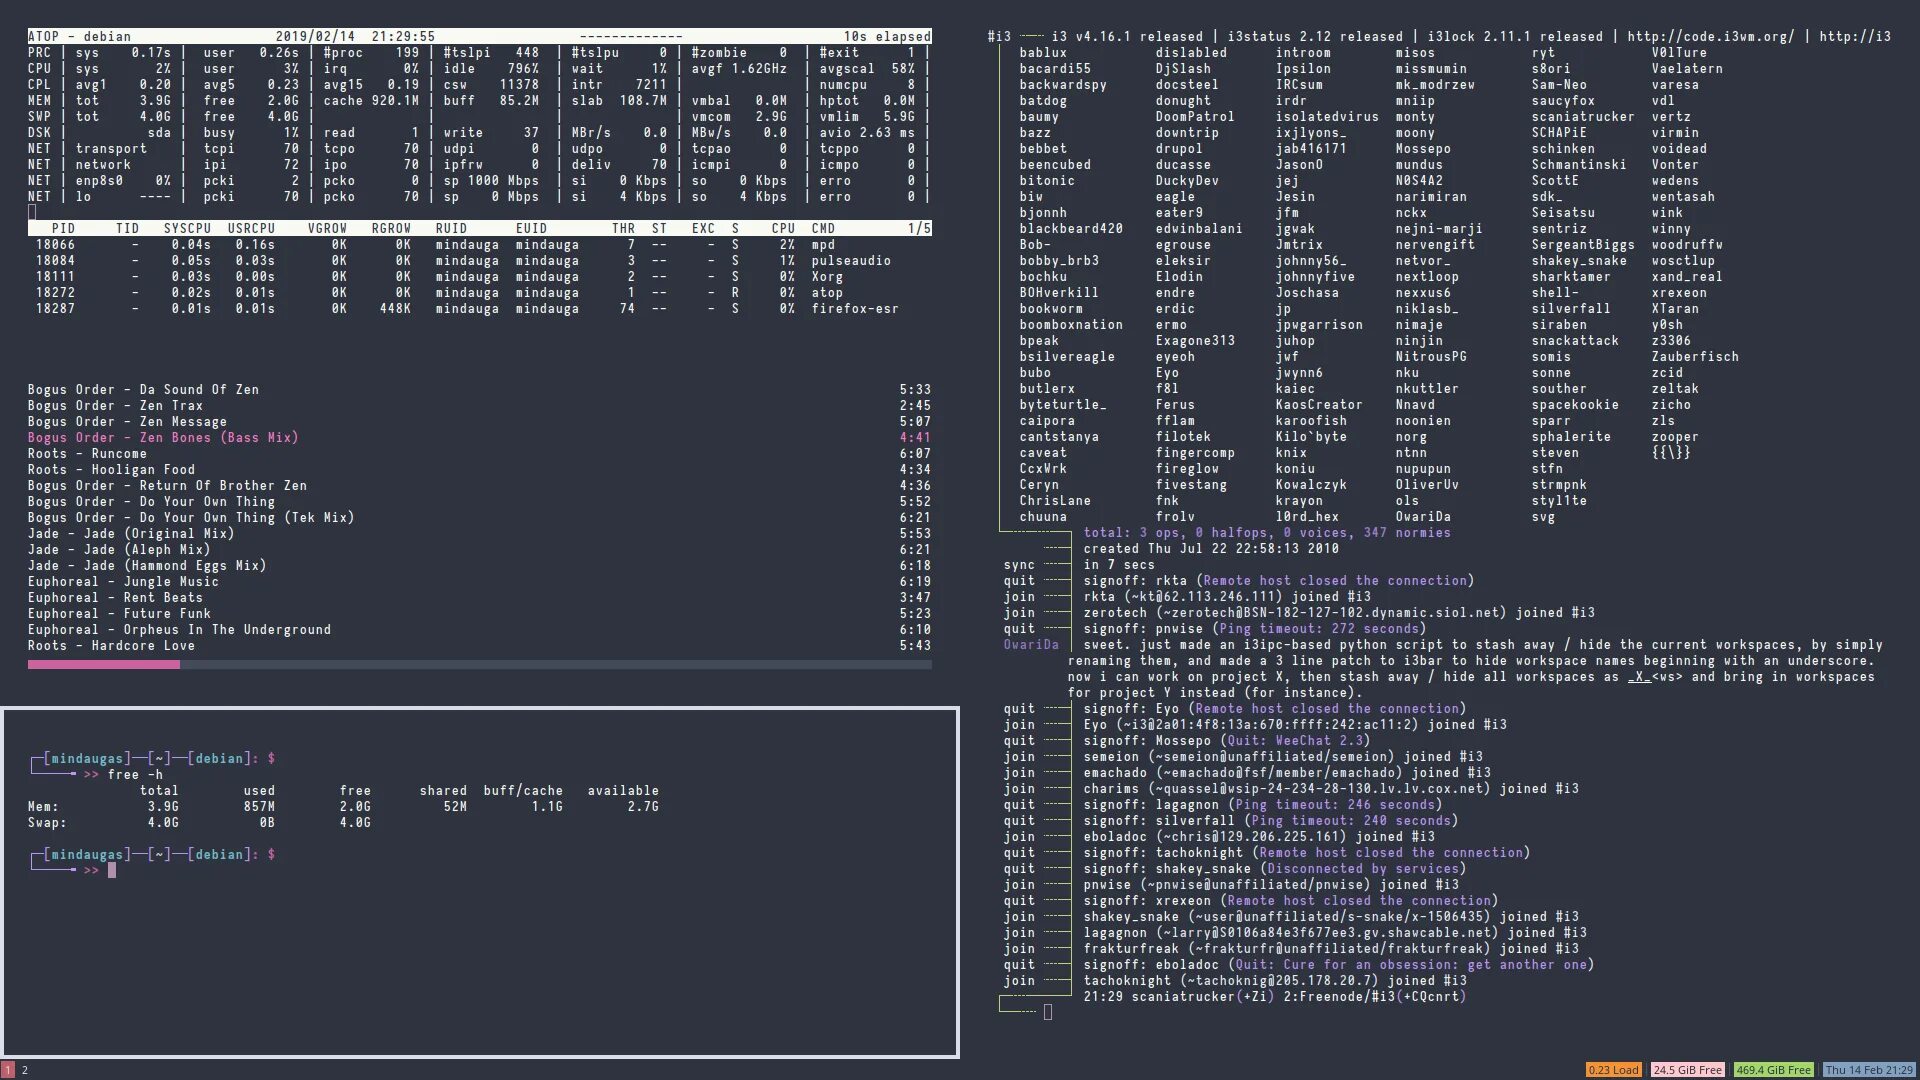Select highlighted track Zen Bones (Bass Mix)
Screen dimensions: 1920x1080
pyautogui.click(x=163, y=438)
